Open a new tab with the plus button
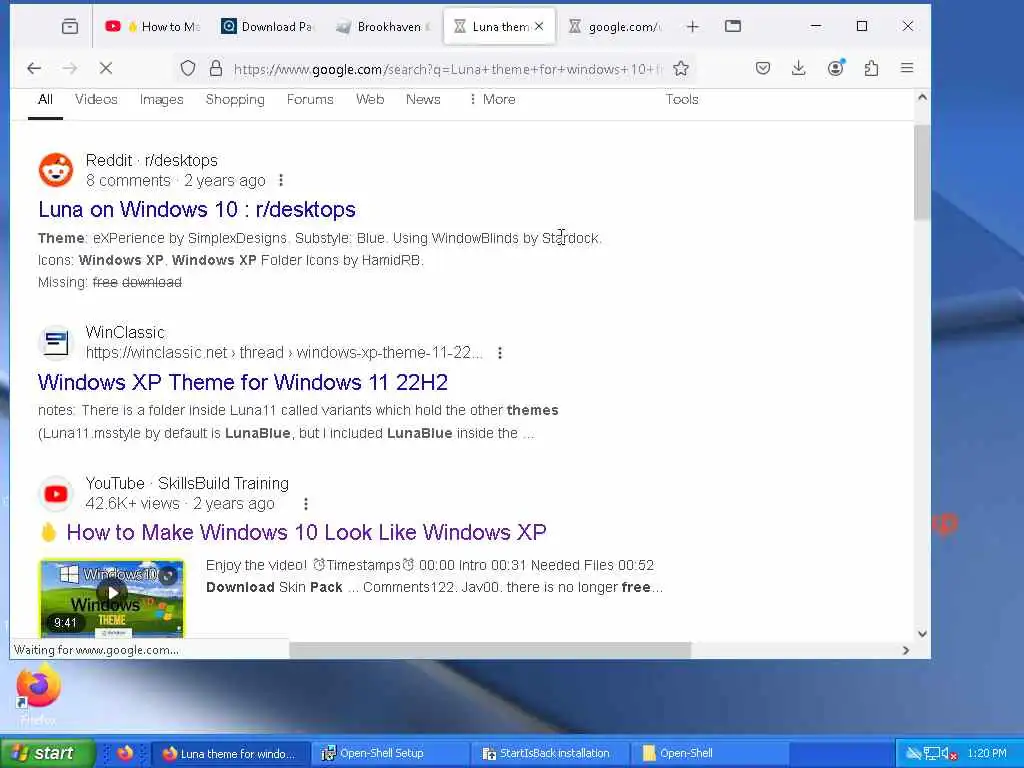 693,27
